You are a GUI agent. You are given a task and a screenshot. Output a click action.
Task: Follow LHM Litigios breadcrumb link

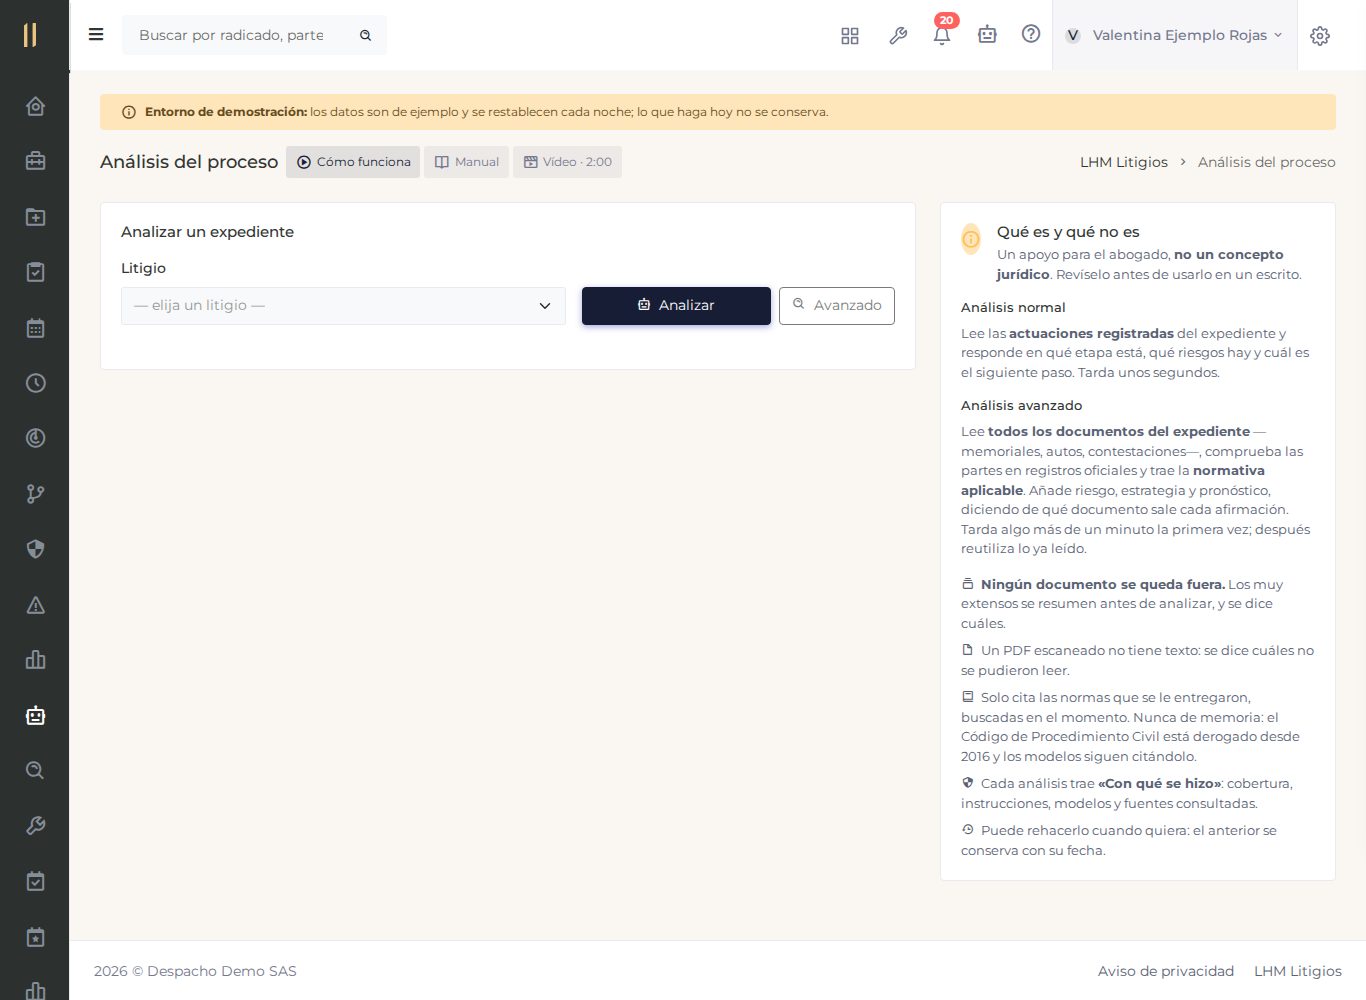[1124, 162]
